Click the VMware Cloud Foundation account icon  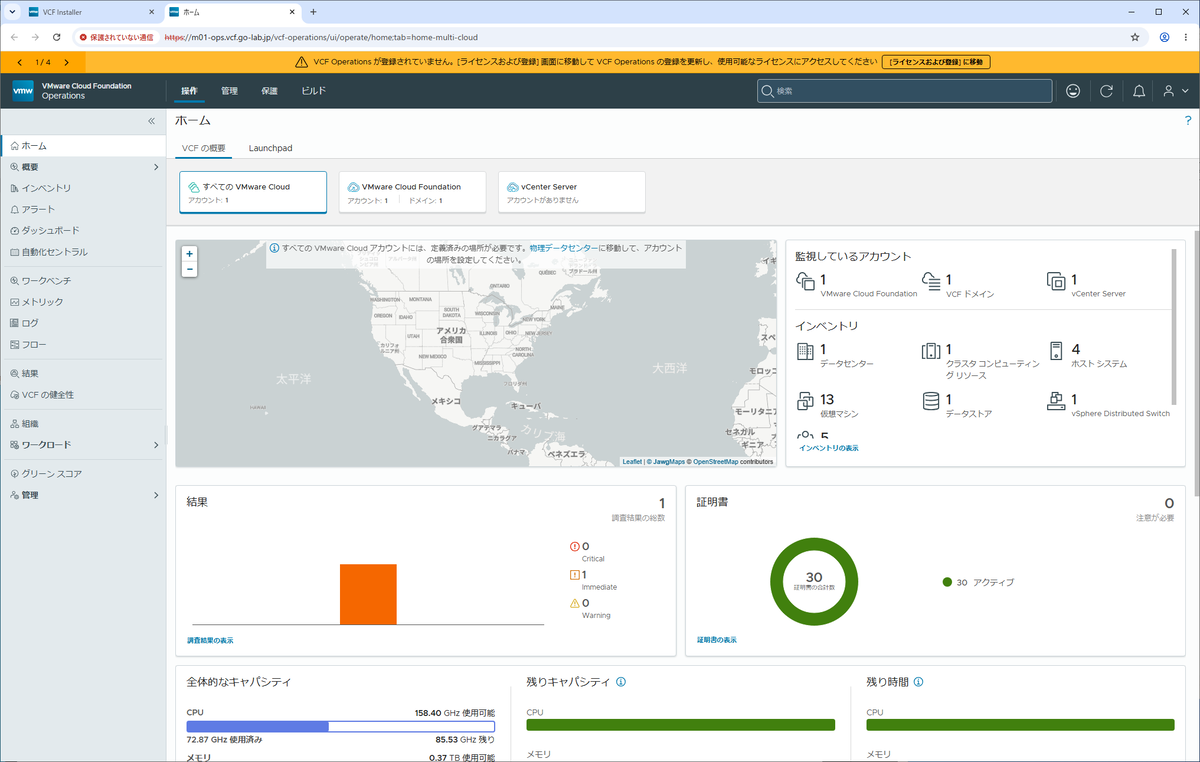click(x=805, y=282)
